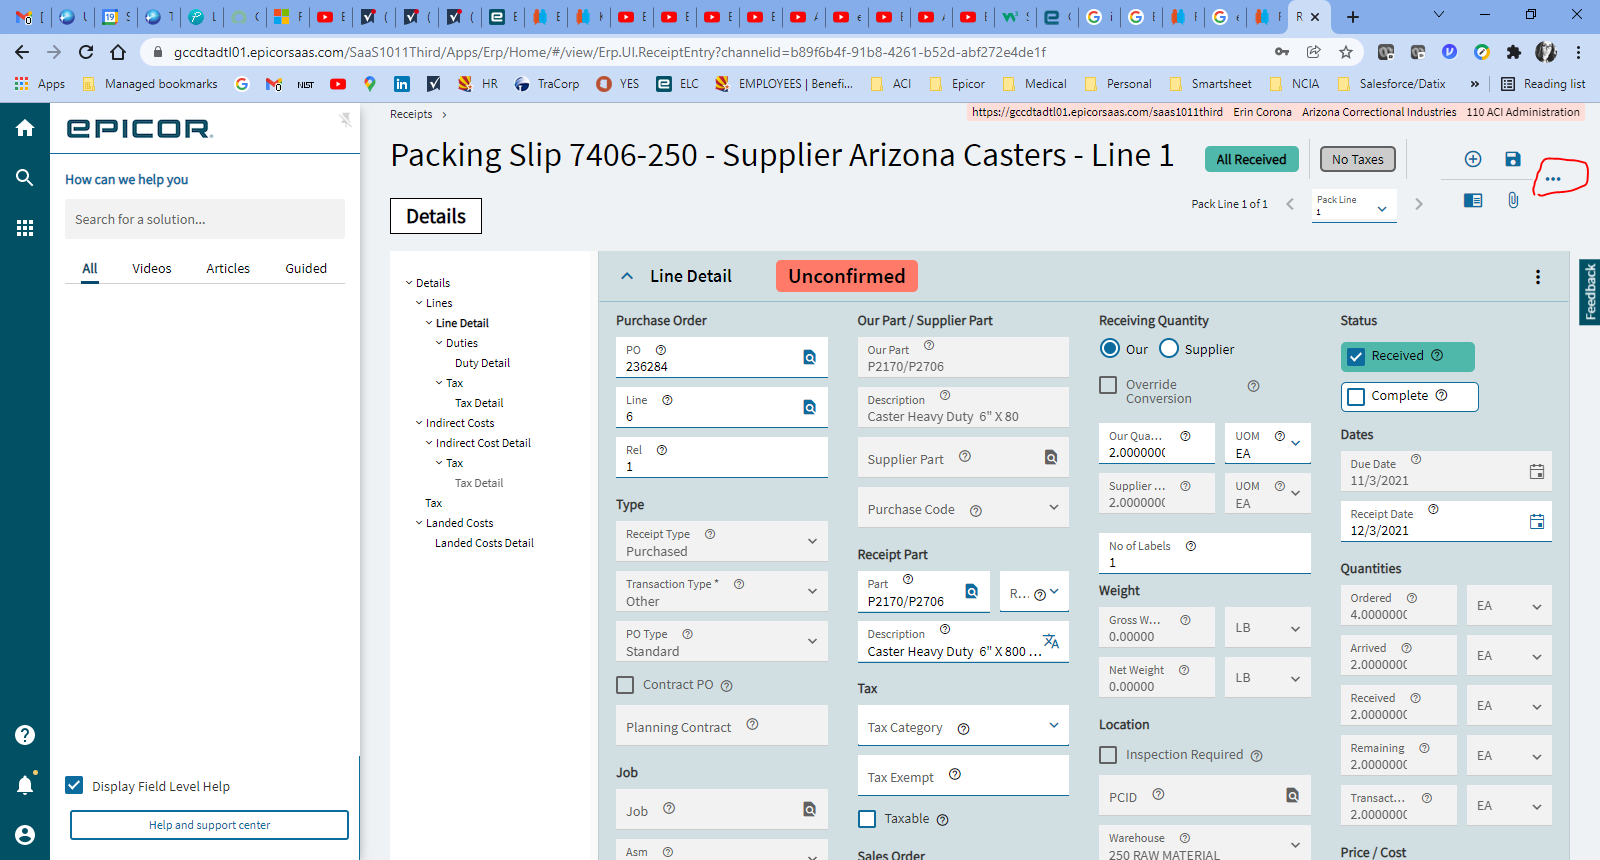
Task: Open the overflow three-dots menu near Save
Action: point(1553,179)
